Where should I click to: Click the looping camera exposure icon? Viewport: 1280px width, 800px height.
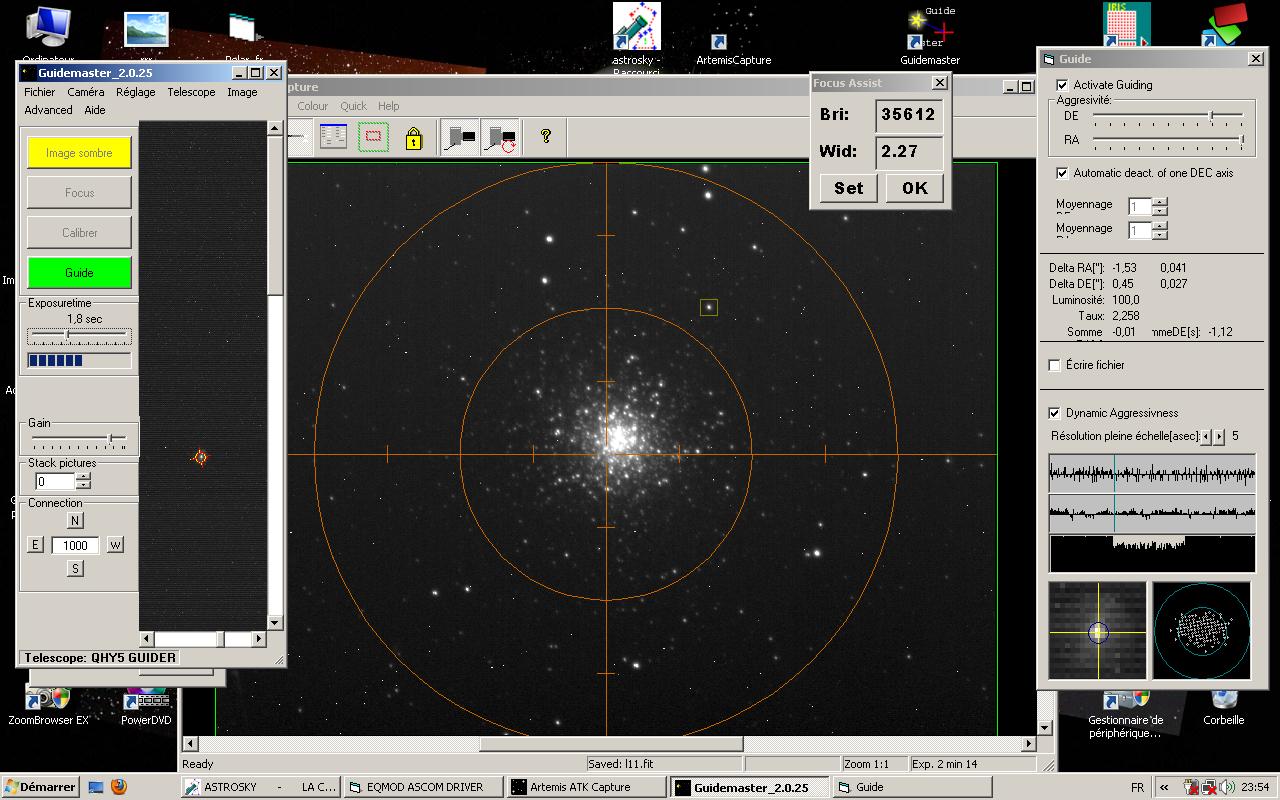click(x=500, y=137)
